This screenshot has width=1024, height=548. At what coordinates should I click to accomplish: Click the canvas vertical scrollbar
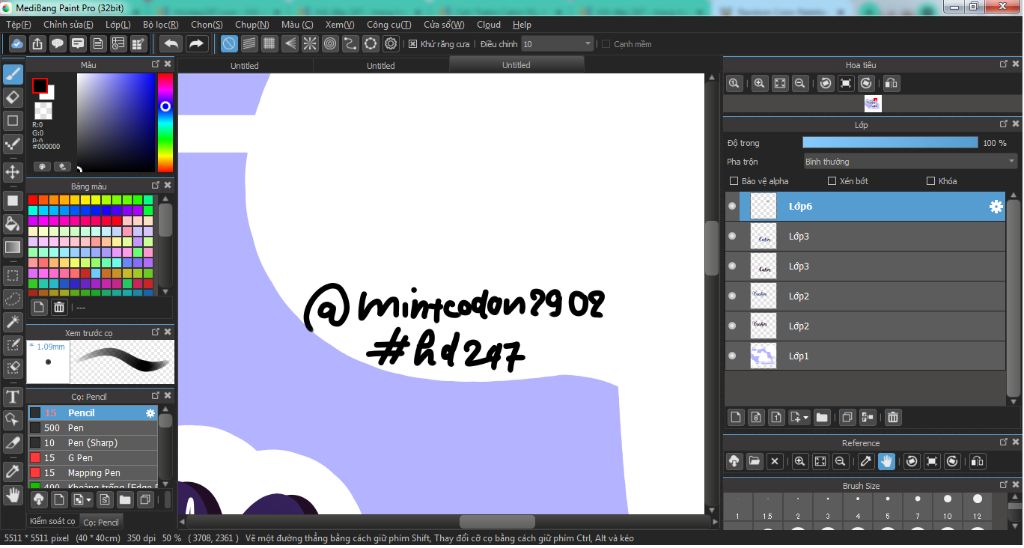tap(712, 248)
